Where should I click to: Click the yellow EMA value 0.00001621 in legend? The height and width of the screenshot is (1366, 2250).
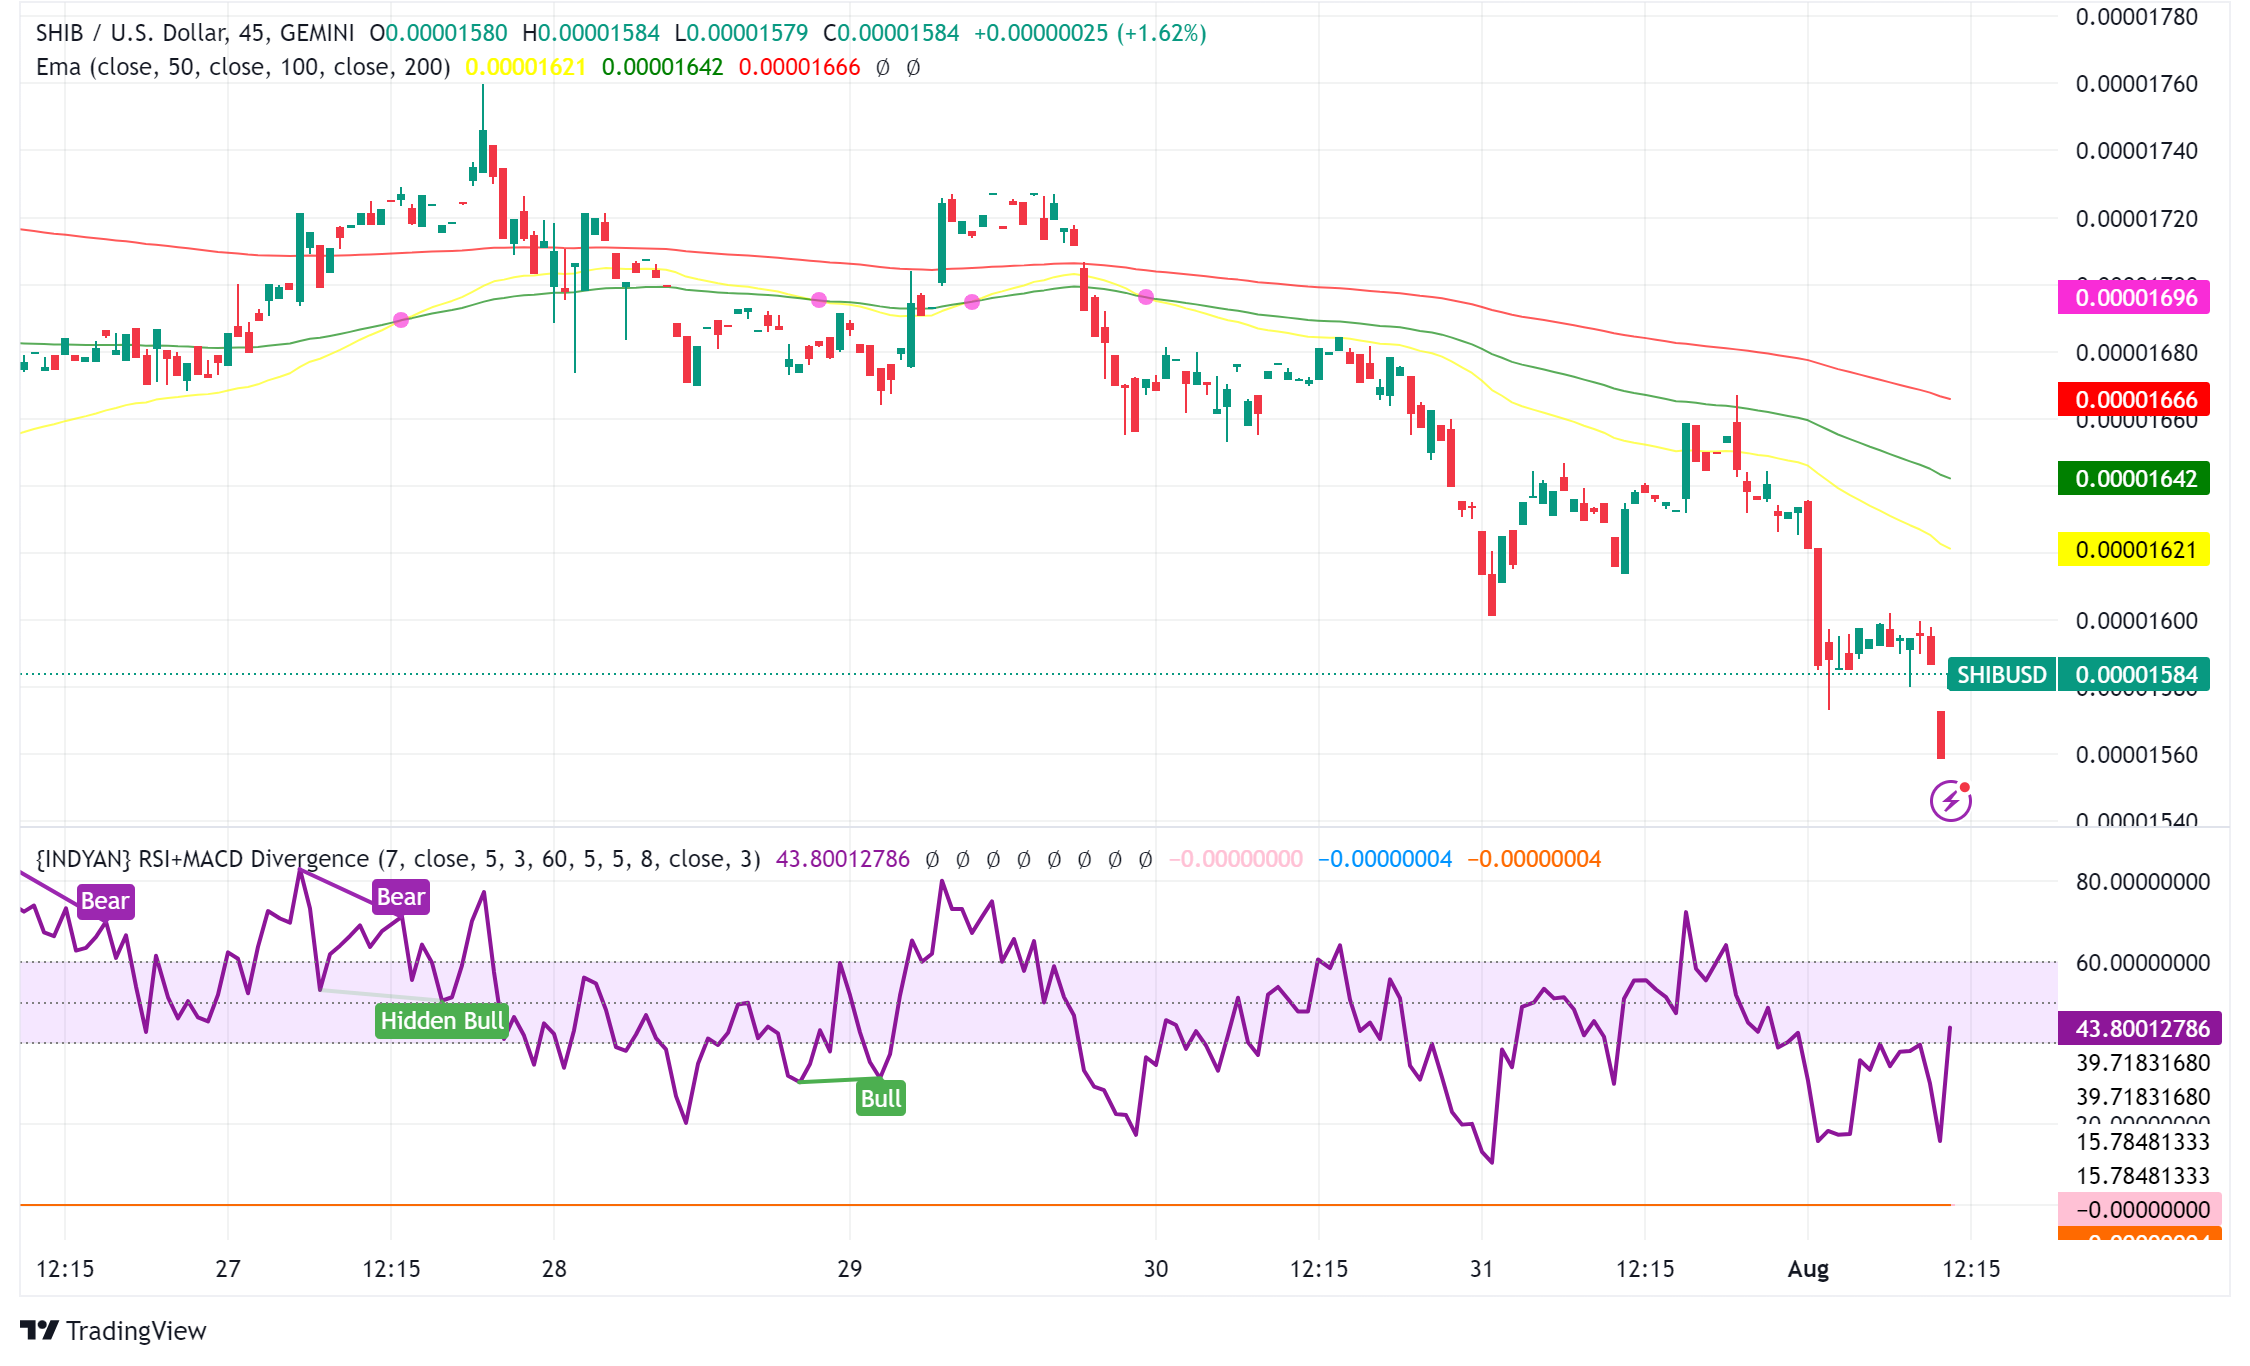tap(526, 67)
